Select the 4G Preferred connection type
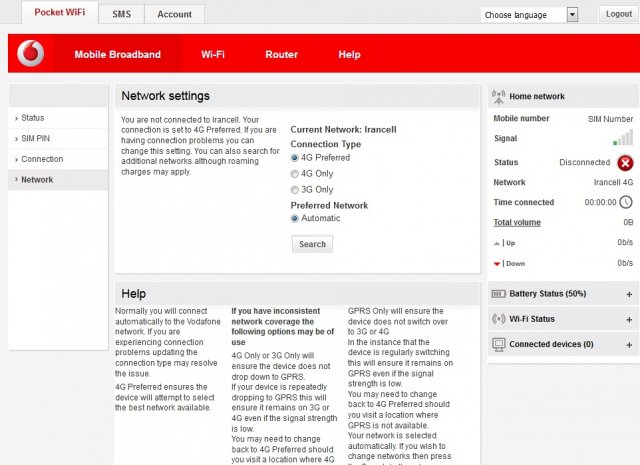640x465 pixels. click(295, 158)
